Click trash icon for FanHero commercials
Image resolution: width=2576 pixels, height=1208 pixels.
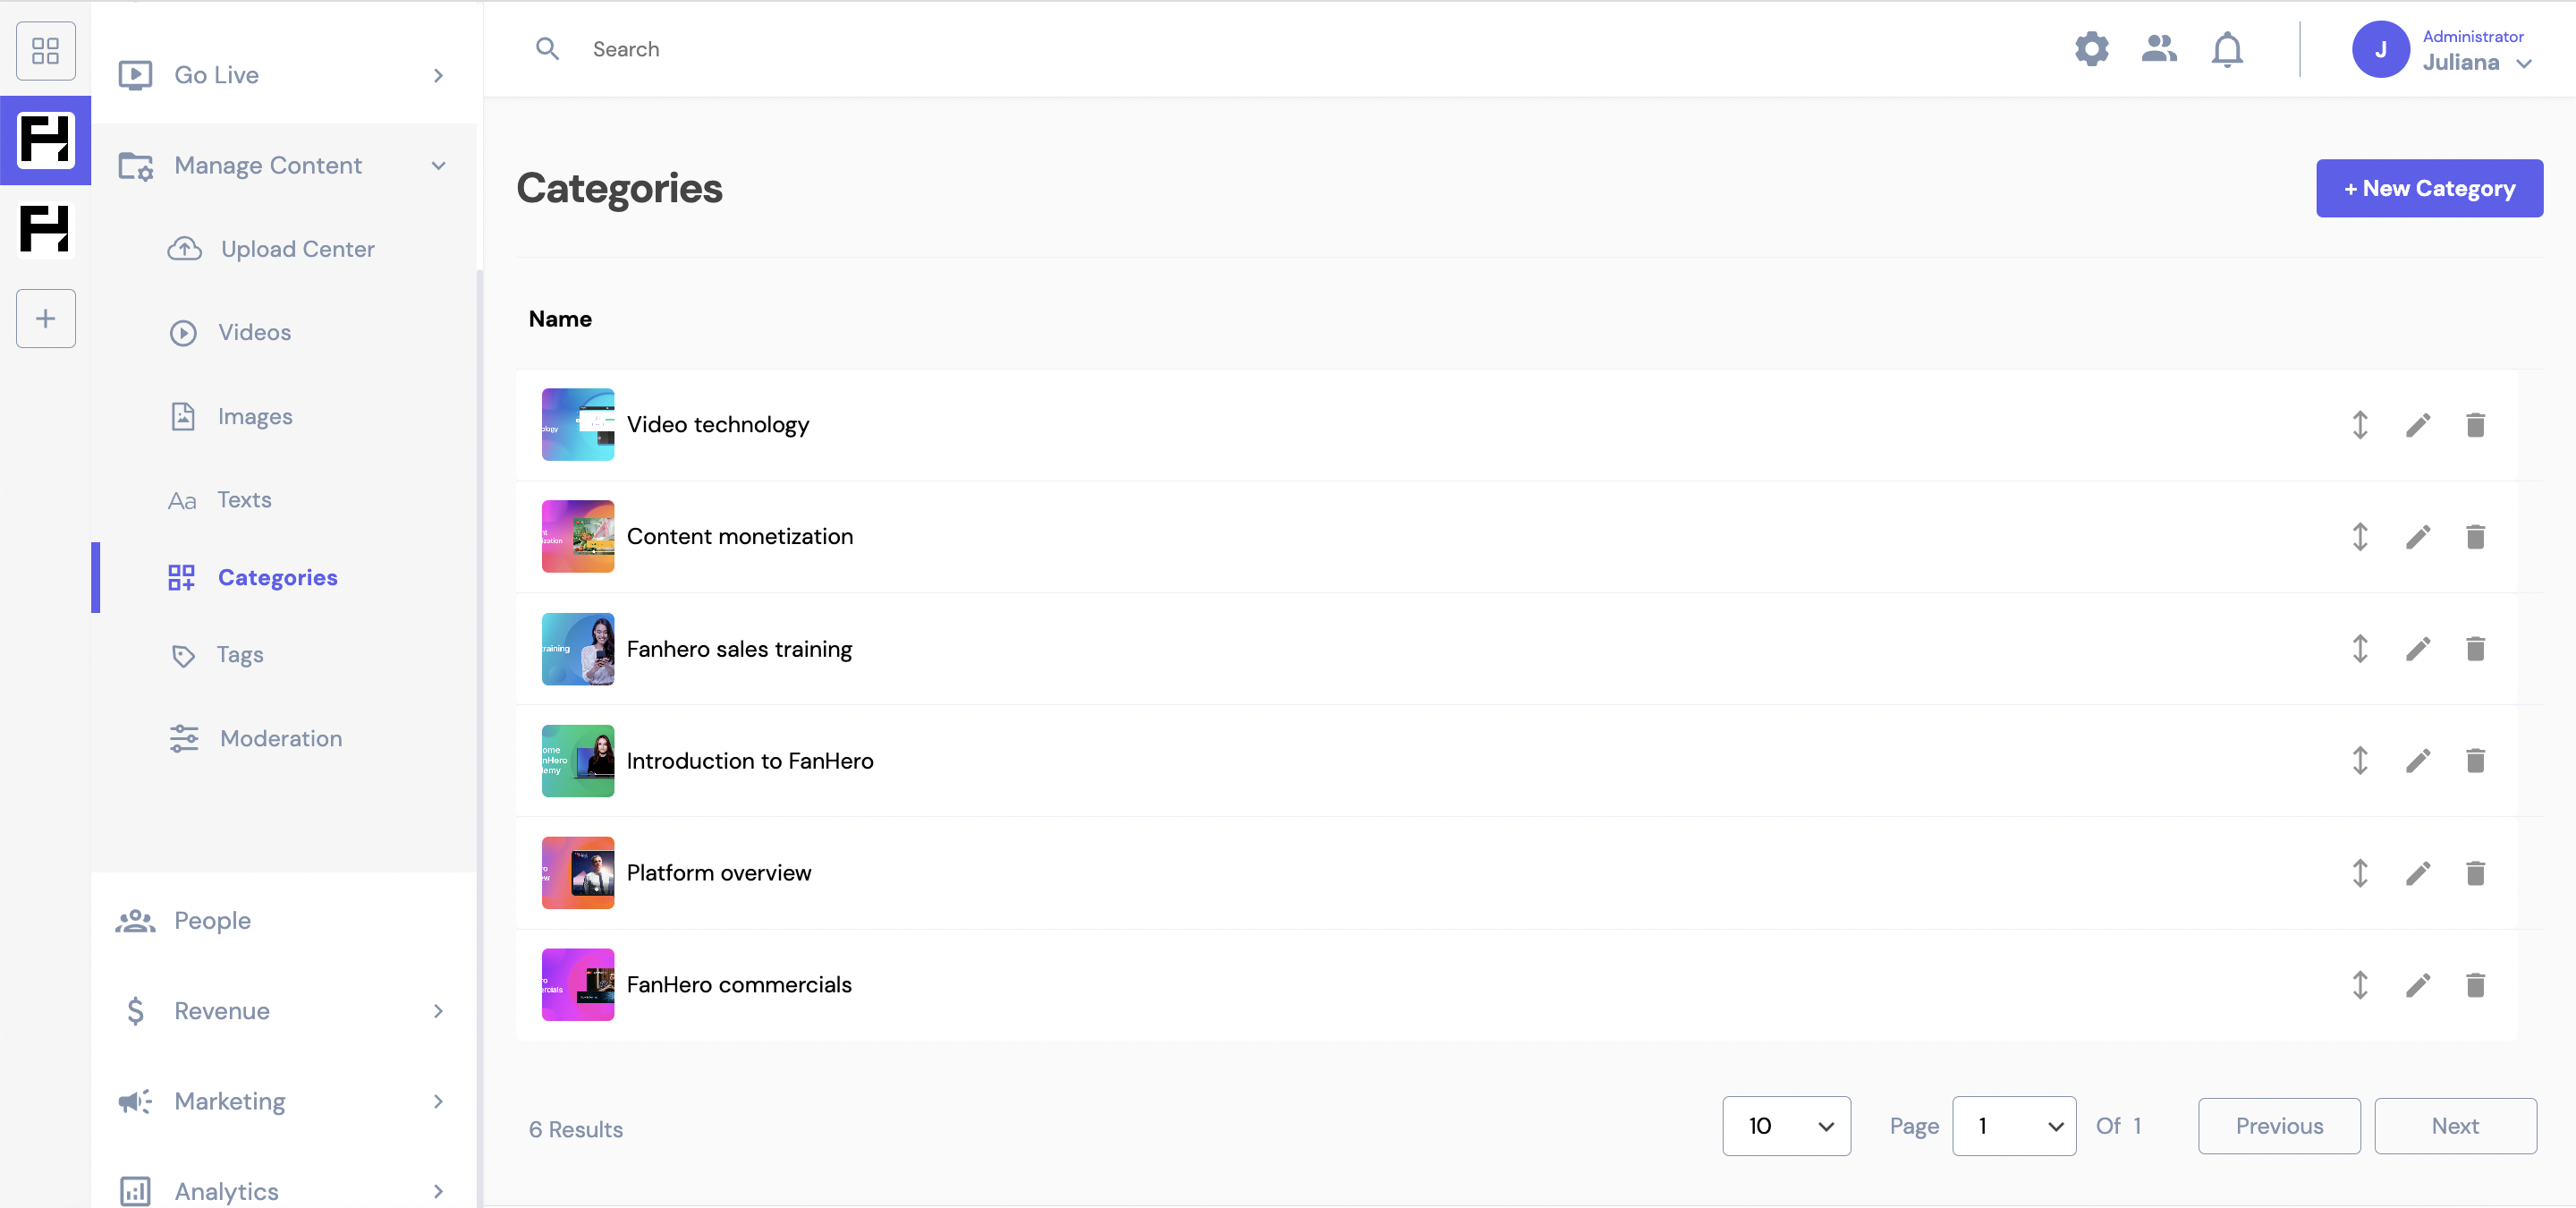(2475, 985)
